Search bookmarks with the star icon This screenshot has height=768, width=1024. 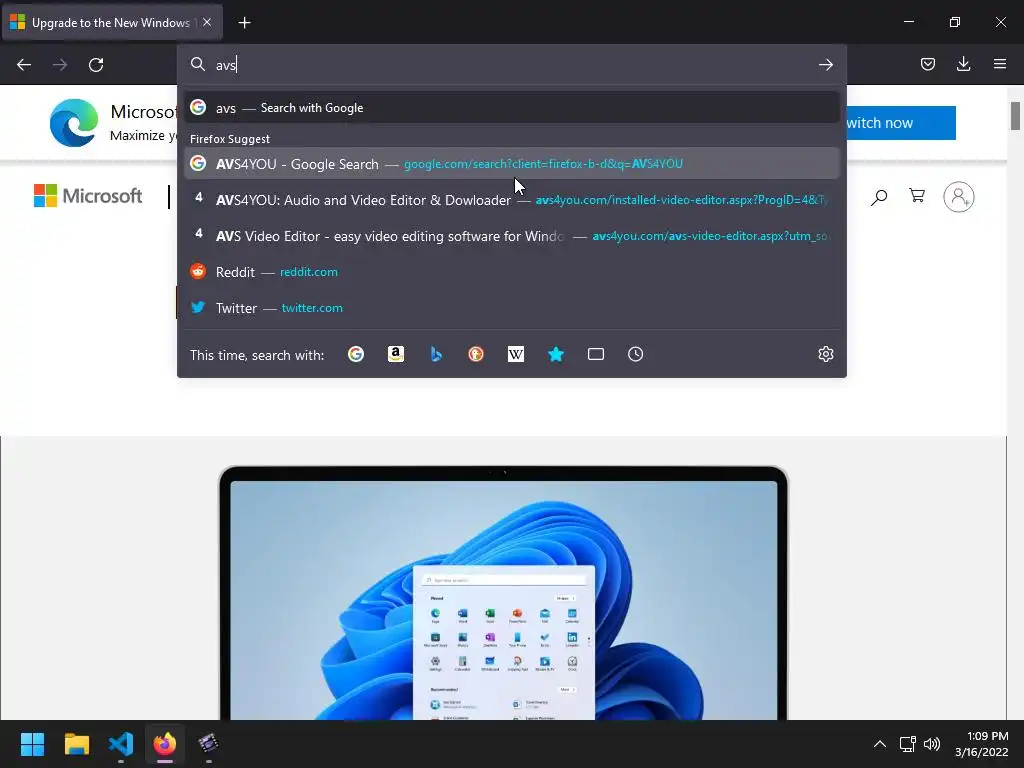coord(556,354)
